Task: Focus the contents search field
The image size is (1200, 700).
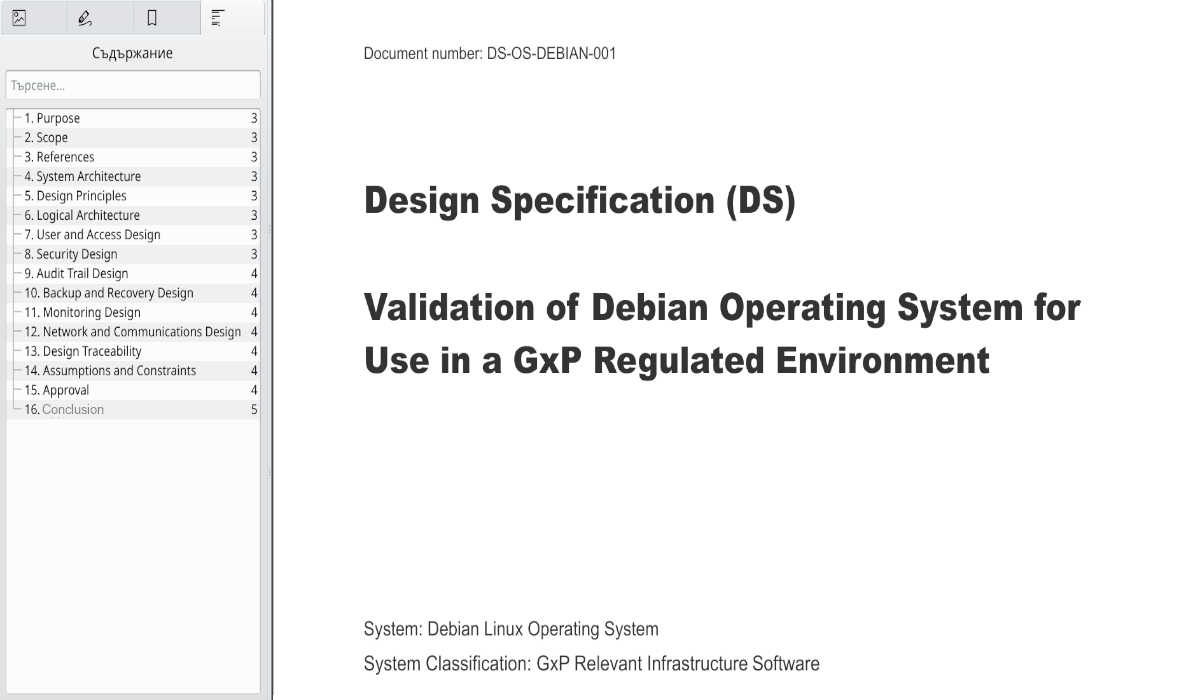Action: 133,84
